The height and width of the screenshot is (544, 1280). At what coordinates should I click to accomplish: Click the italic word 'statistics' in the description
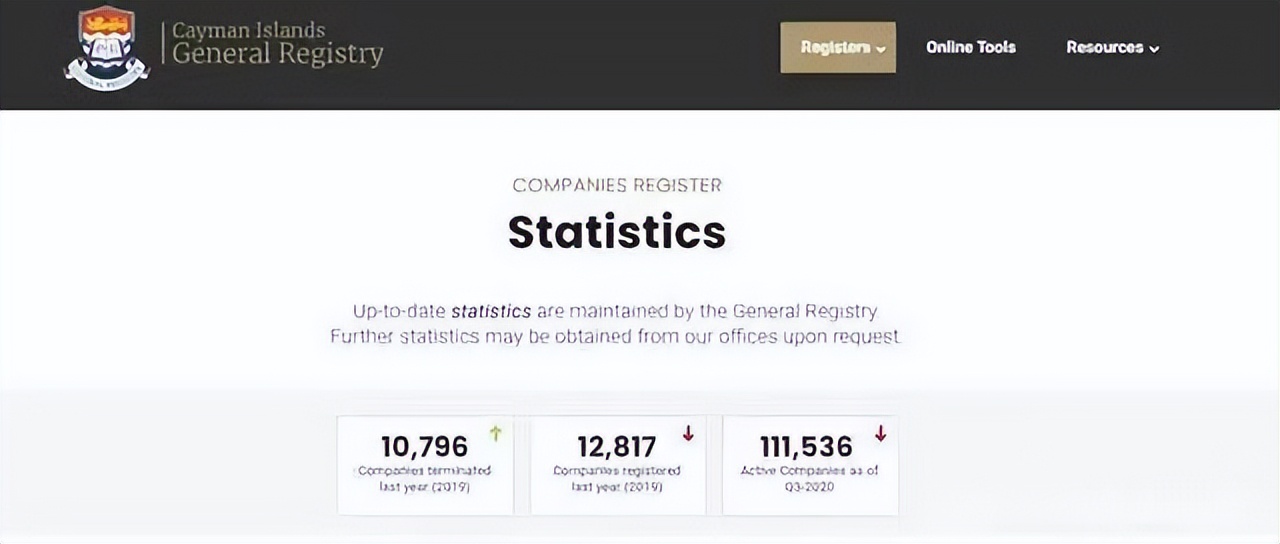click(x=491, y=311)
